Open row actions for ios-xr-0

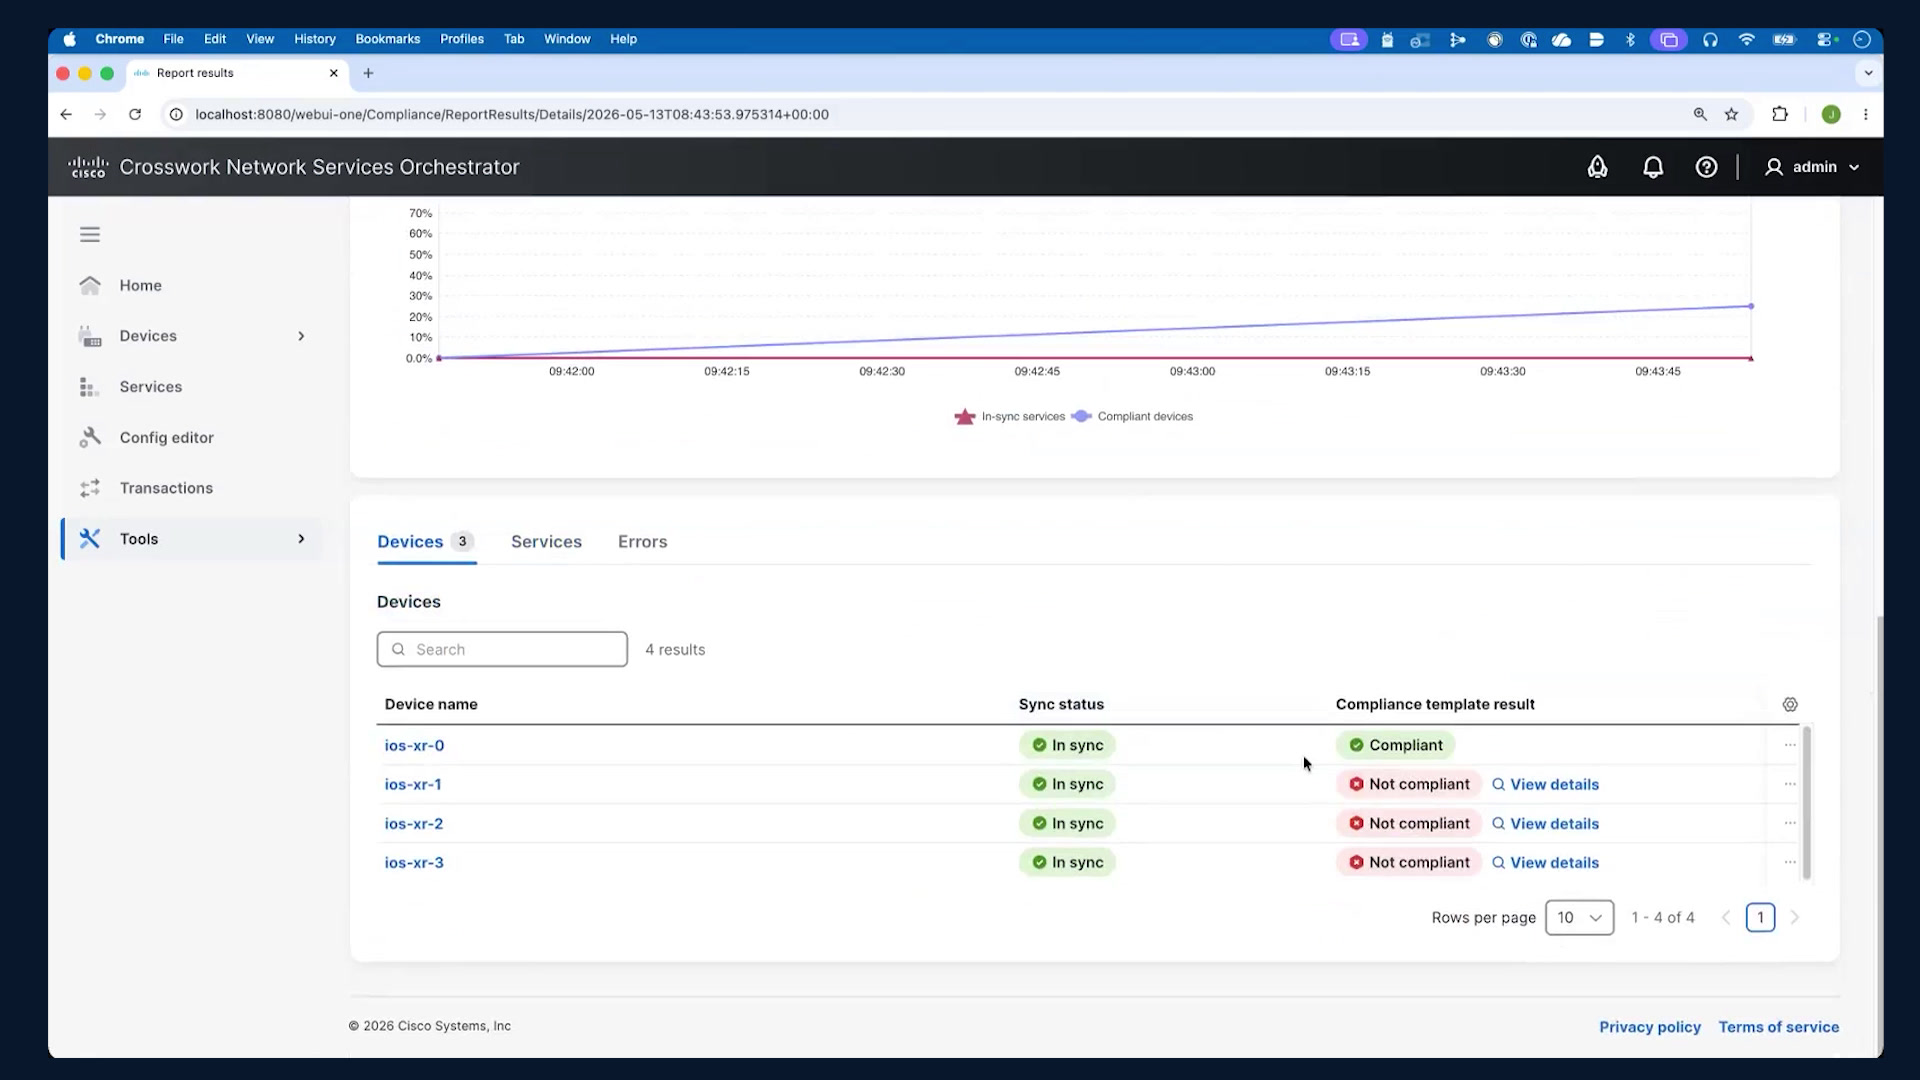(1790, 745)
